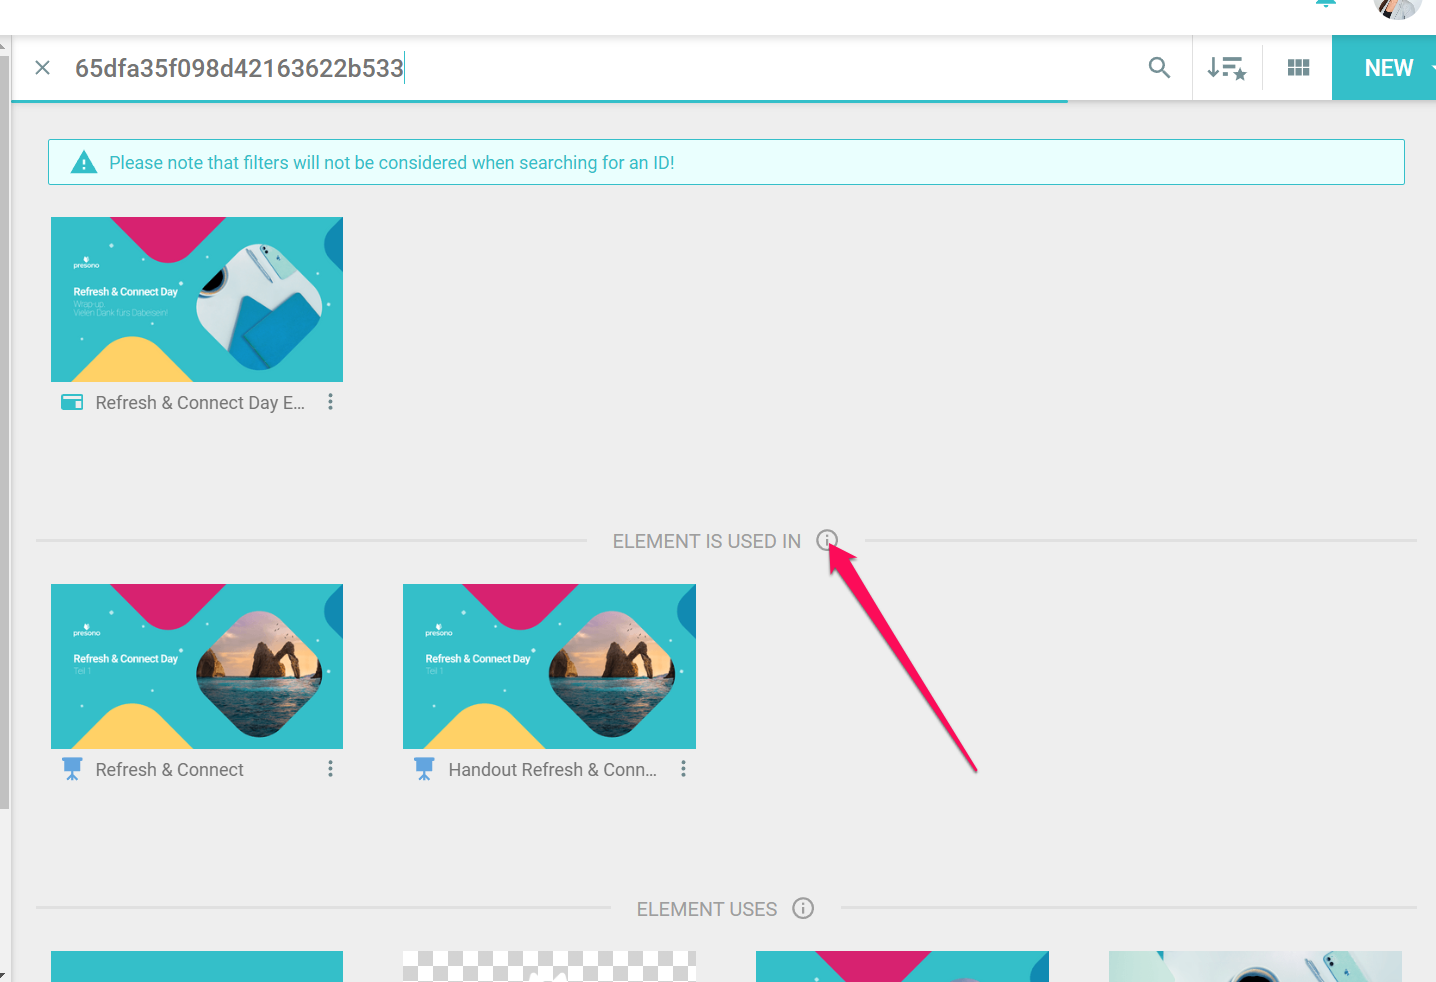Click the slide type icon beside Refresh & Connect Day E...
The image size is (1436, 982).
[x=72, y=402]
